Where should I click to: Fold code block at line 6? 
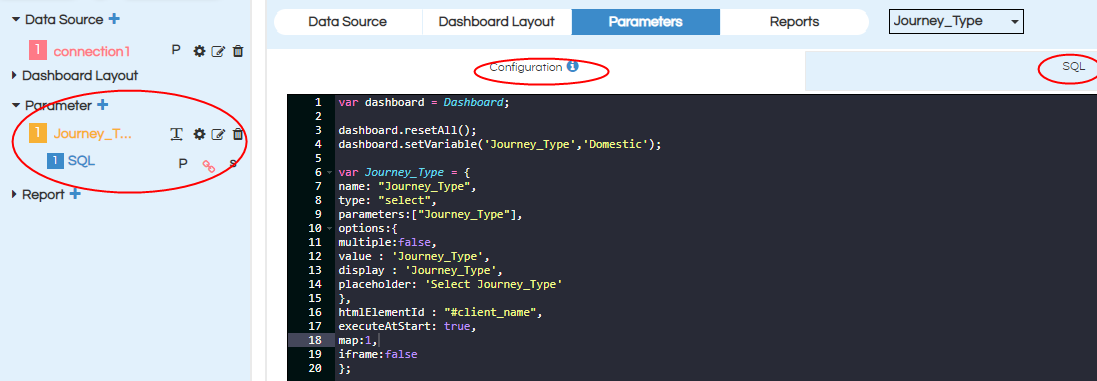click(330, 172)
